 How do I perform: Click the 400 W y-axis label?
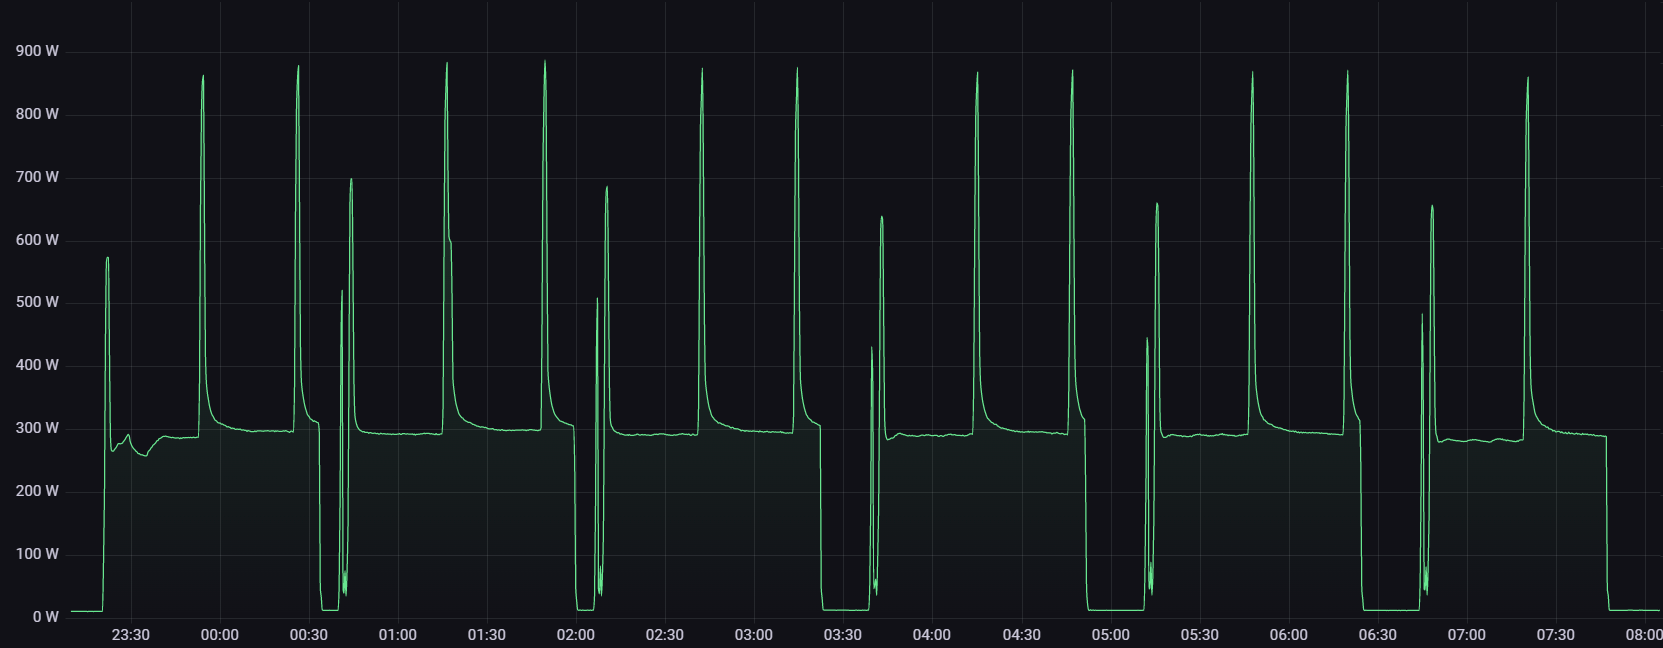37,365
